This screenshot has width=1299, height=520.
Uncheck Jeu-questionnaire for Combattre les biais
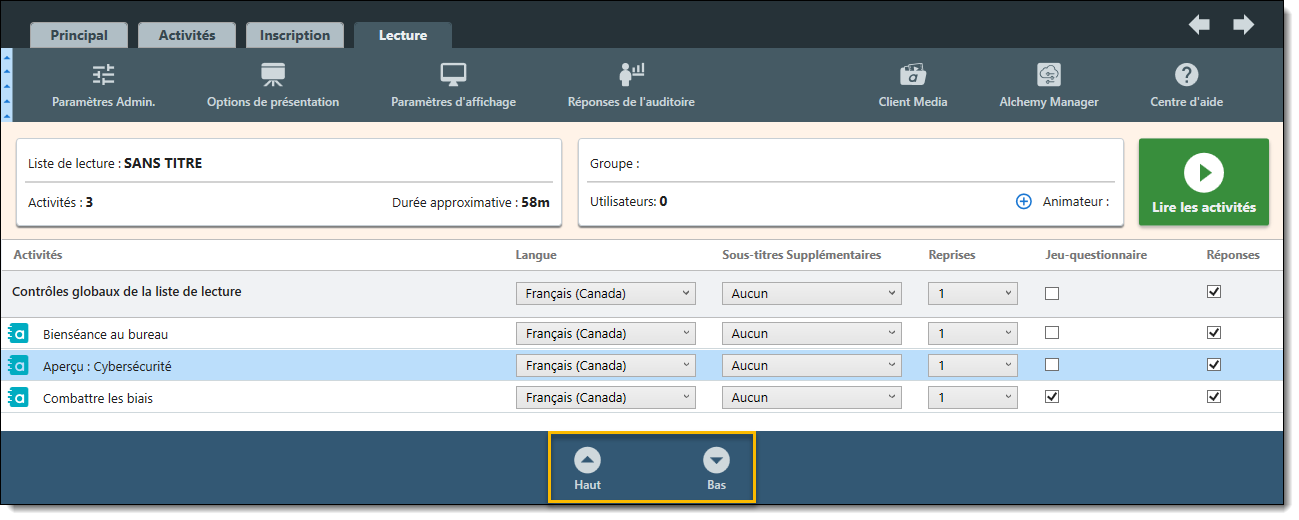(x=1051, y=397)
